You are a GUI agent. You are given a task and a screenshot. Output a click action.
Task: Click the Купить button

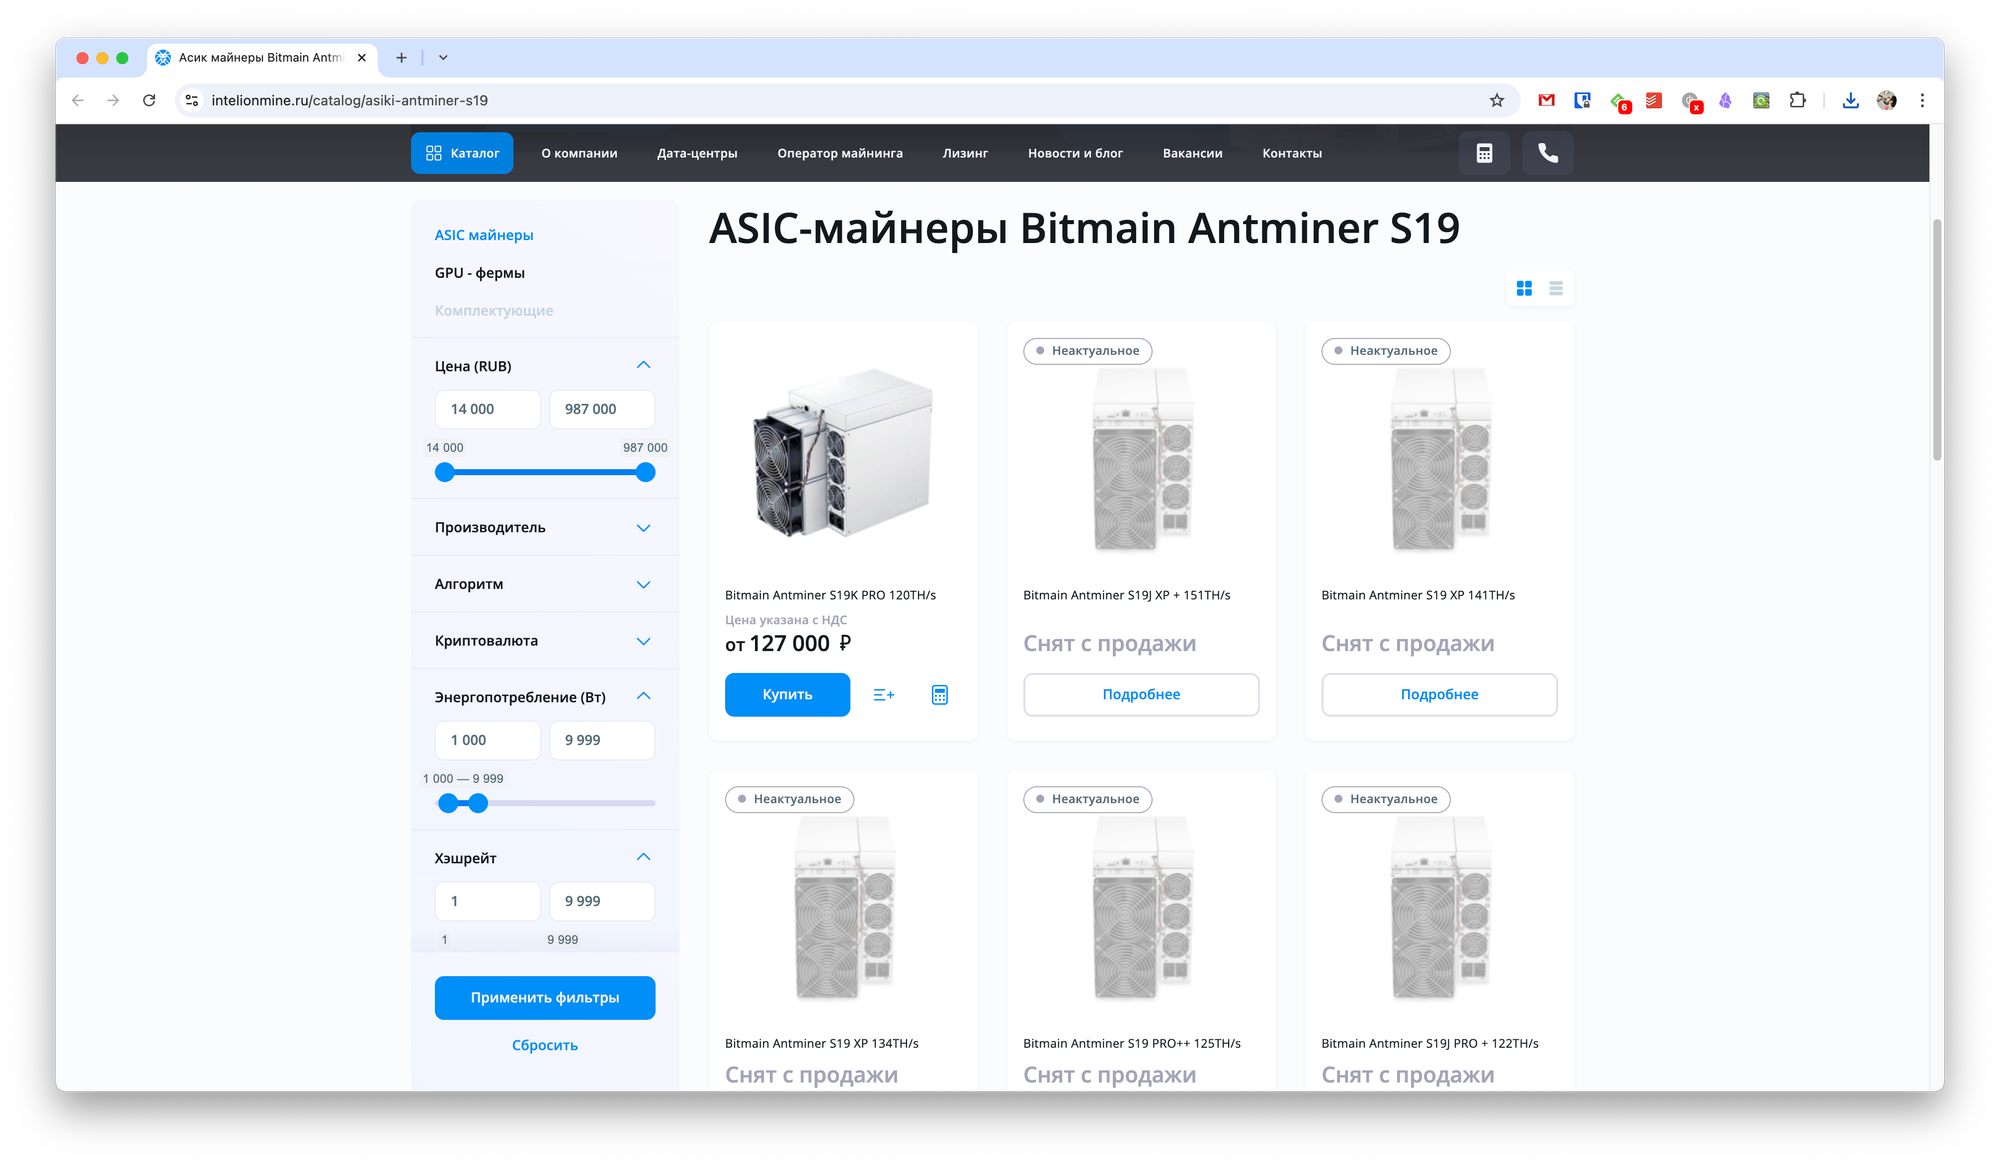pos(787,695)
